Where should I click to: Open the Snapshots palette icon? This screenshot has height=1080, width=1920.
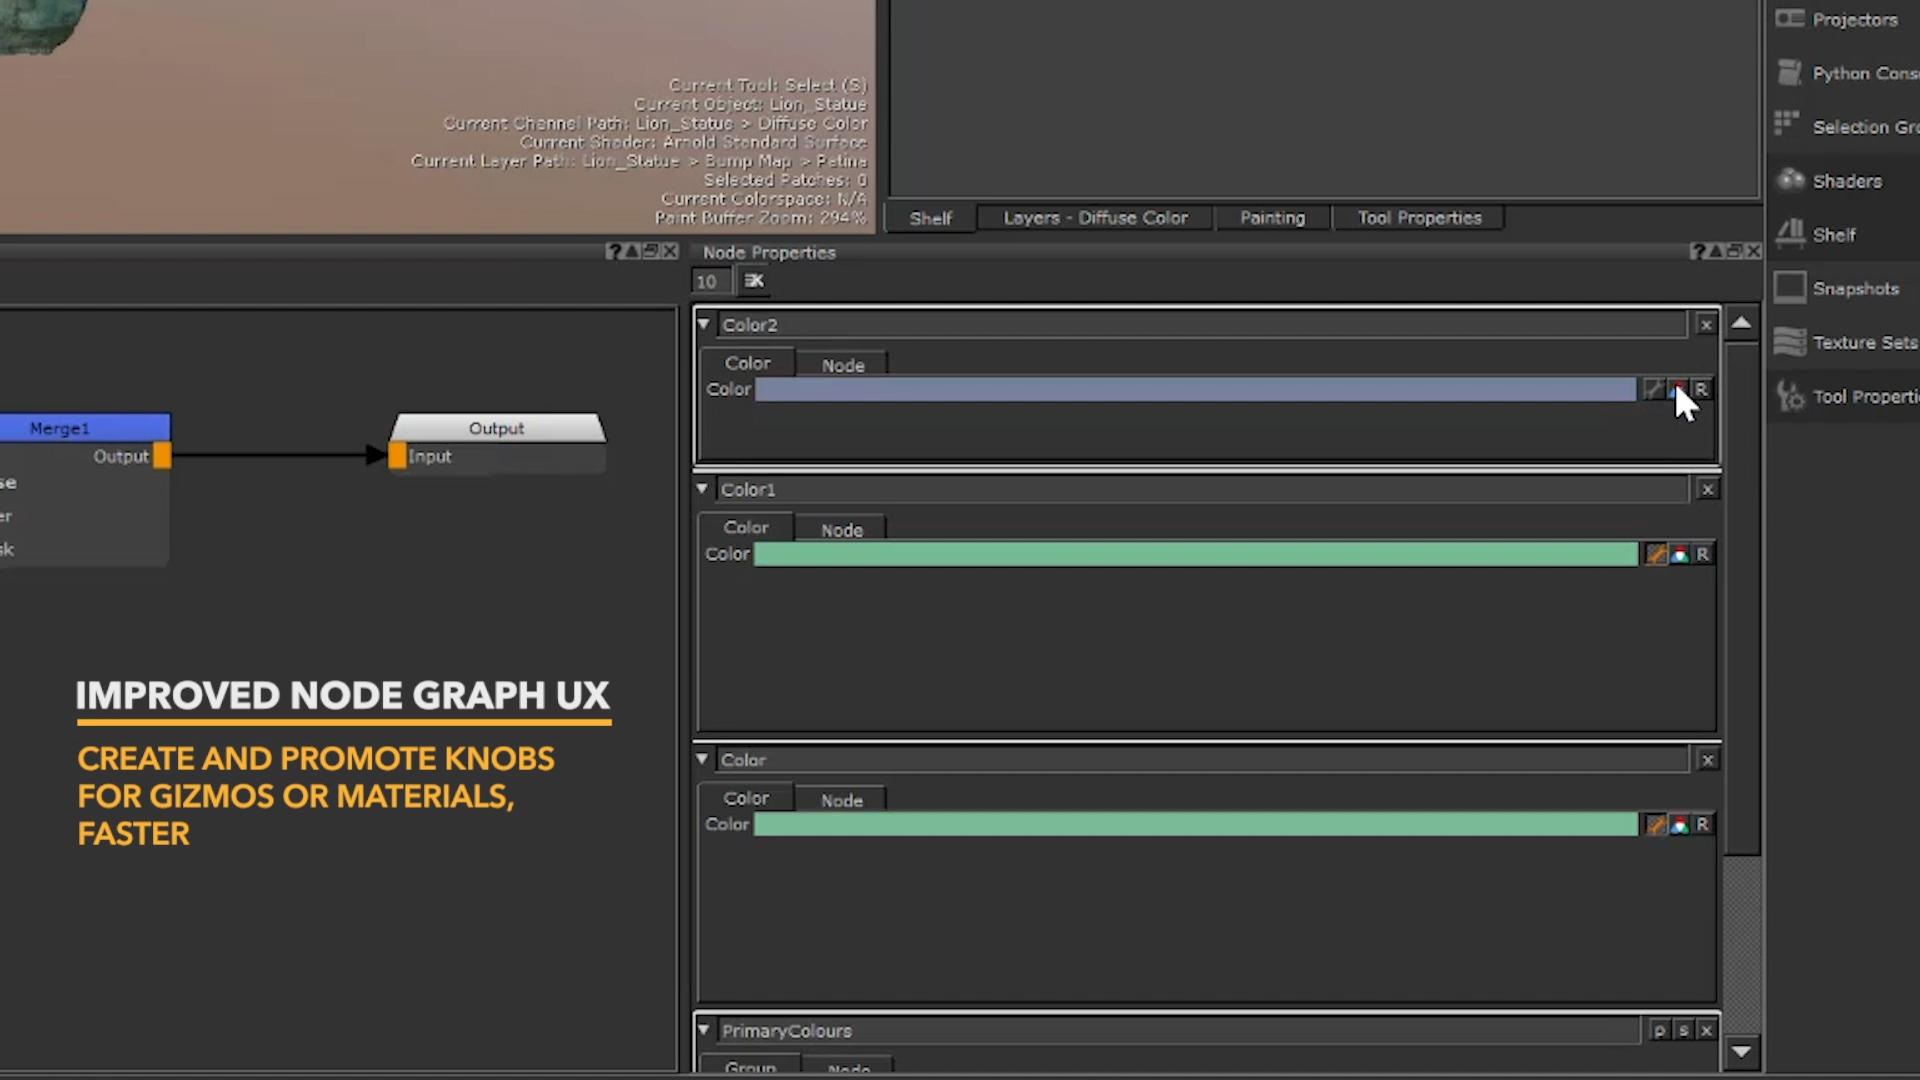pyautogui.click(x=1790, y=288)
